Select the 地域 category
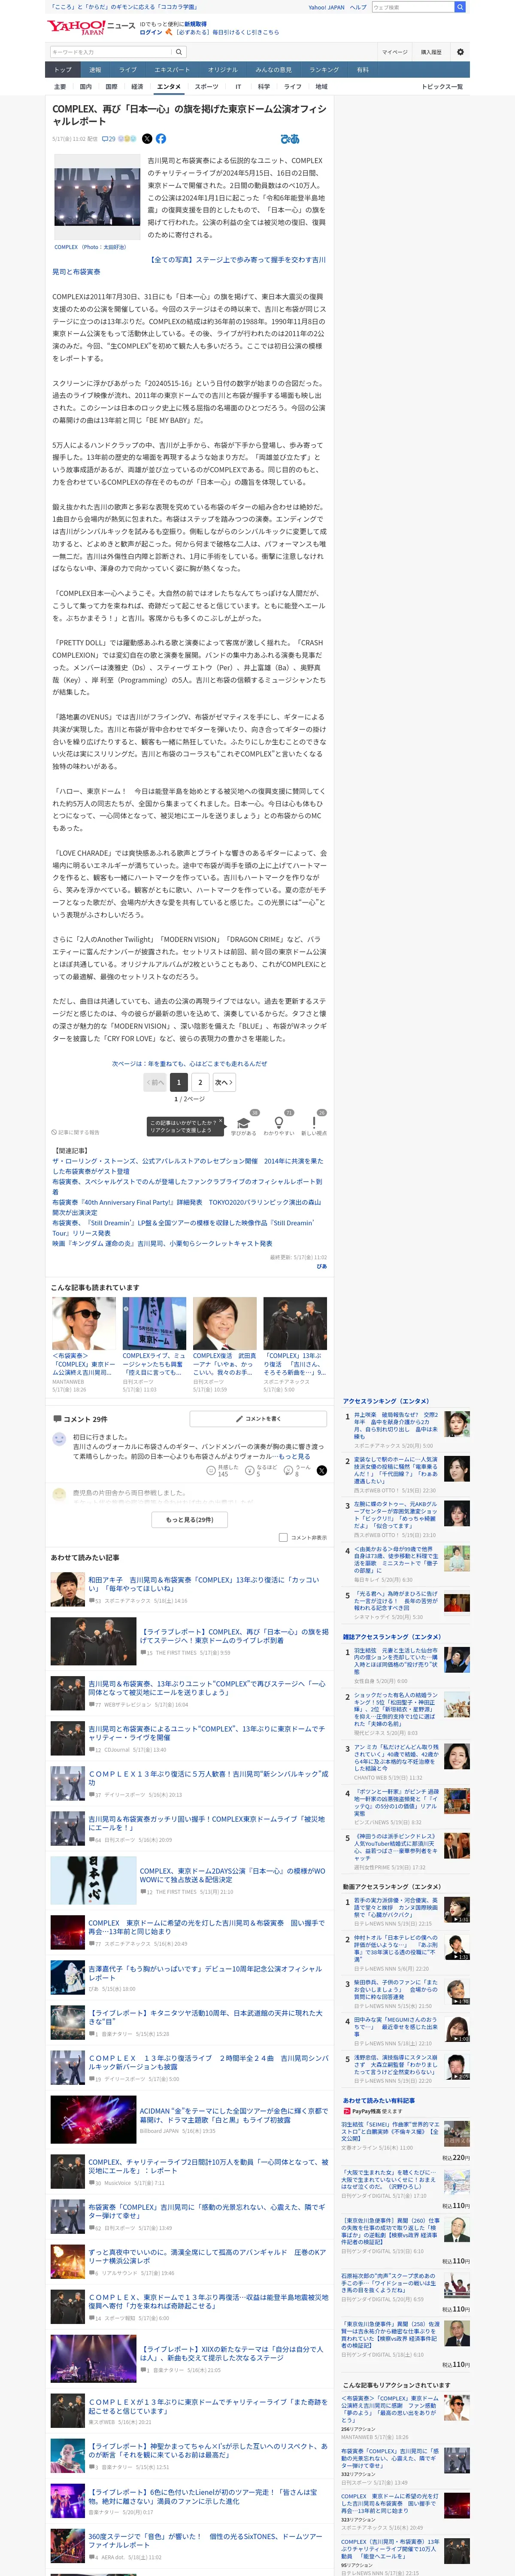Screen dimensions: 515x2576 click(x=321, y=87)
